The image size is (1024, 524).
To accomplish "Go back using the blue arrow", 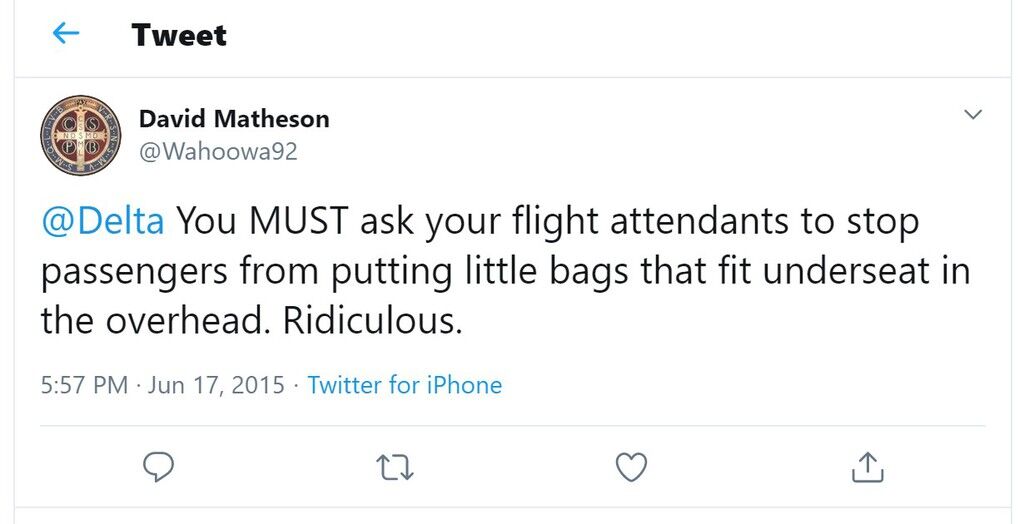I will pos(66,33).
